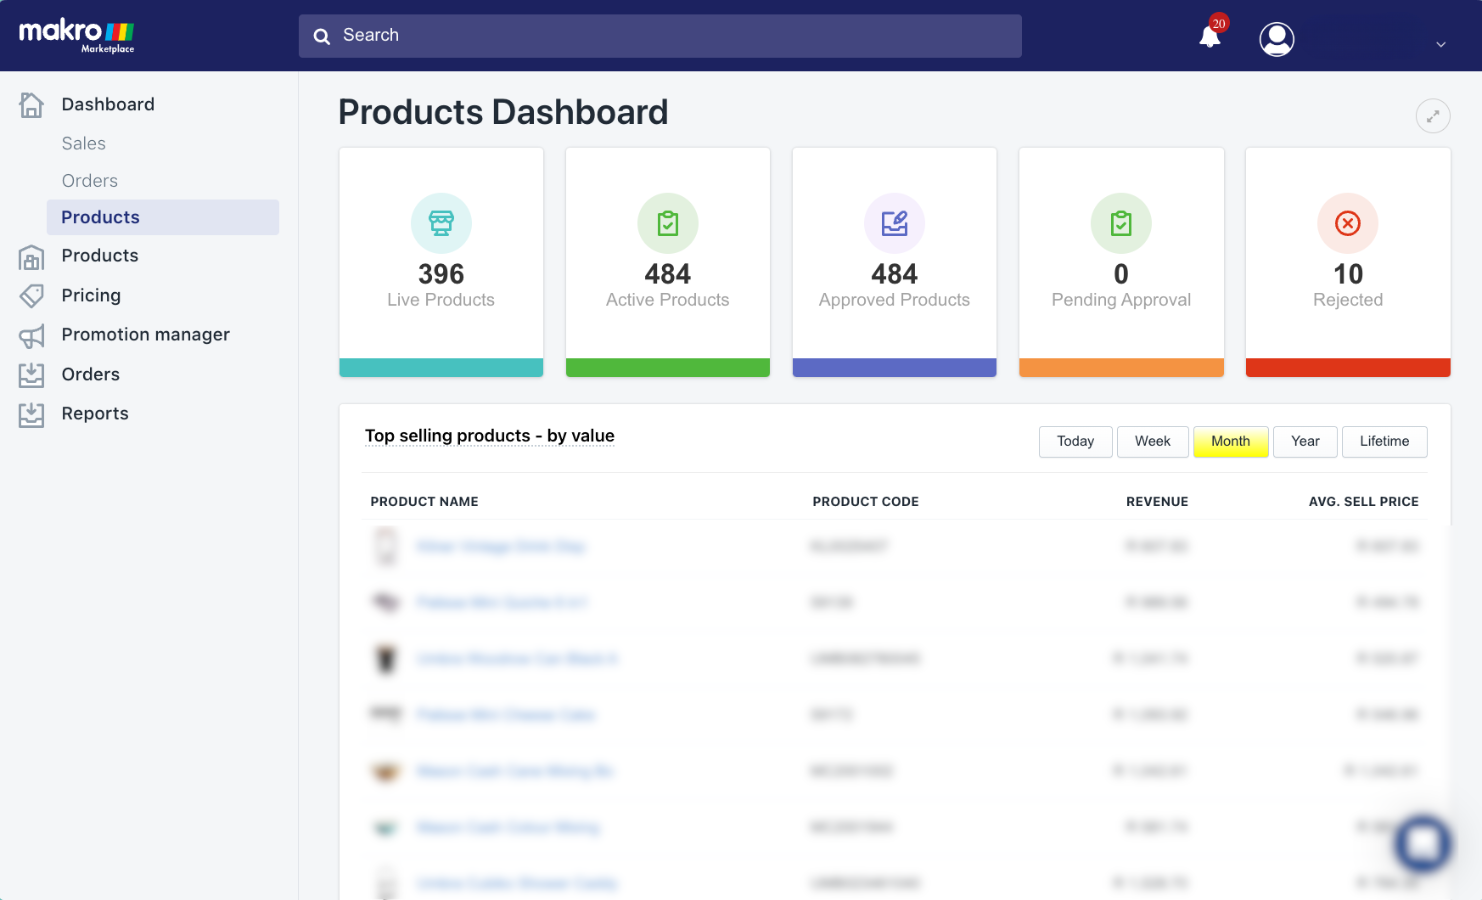Image resolution: width=1482 pixels, height=900 pixels.
Task: Click the Live Products storefront icon
Action: pyautogui.click(x=441, y=223)
